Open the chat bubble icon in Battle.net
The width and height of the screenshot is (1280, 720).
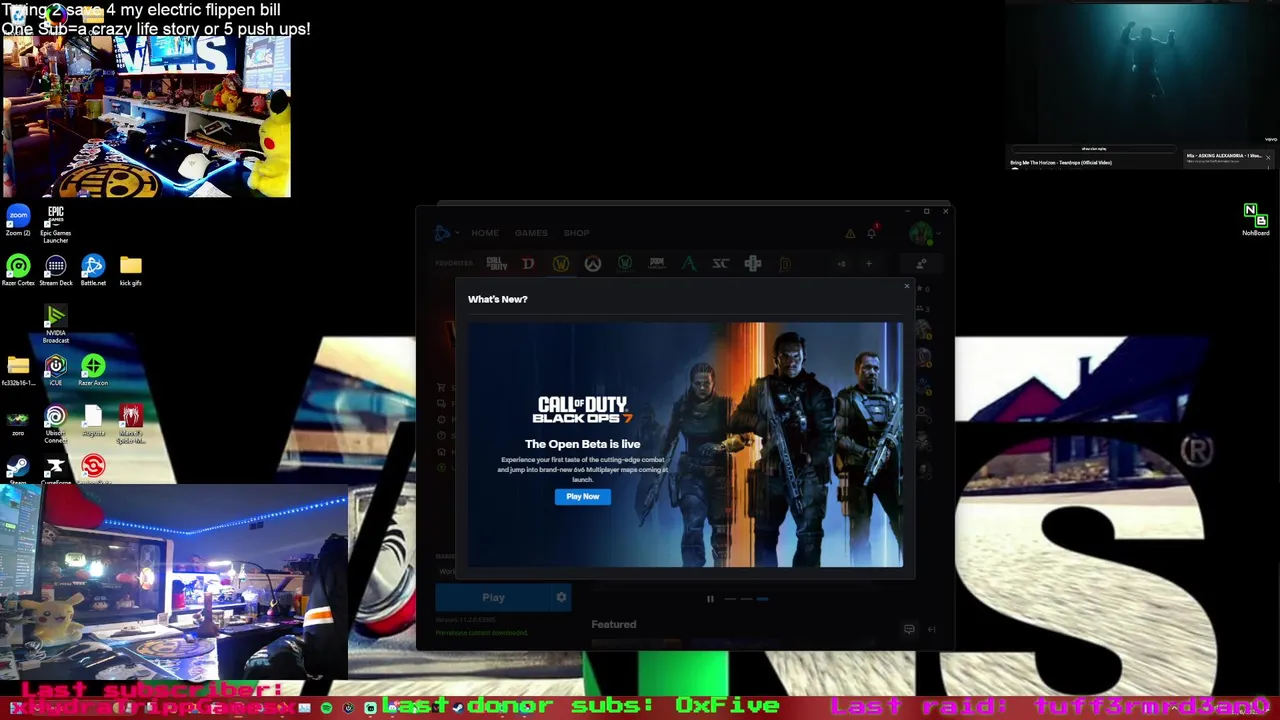pos(909,629)
